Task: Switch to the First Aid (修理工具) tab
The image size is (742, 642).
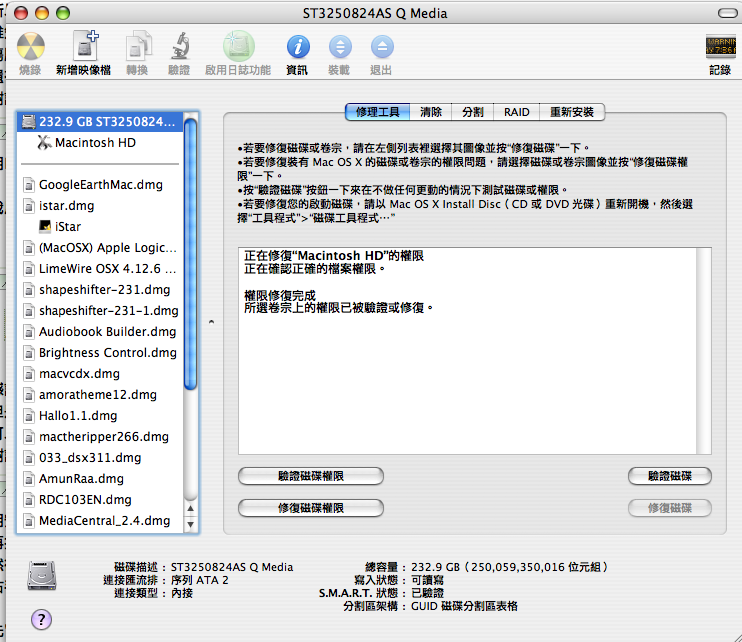Action: coord(378,112)
